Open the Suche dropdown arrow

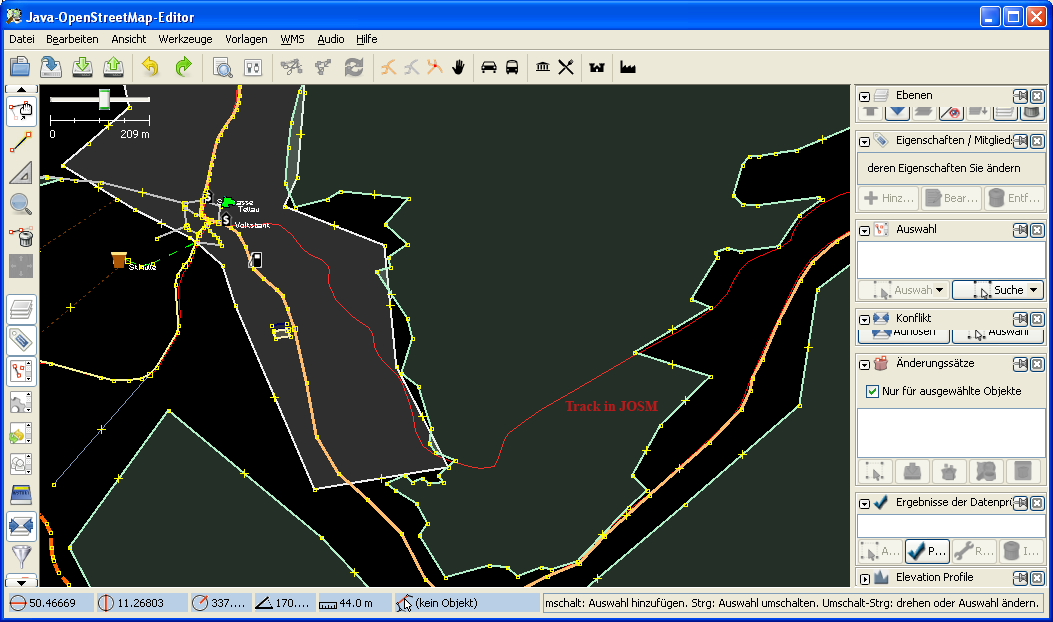point(1033,290)
